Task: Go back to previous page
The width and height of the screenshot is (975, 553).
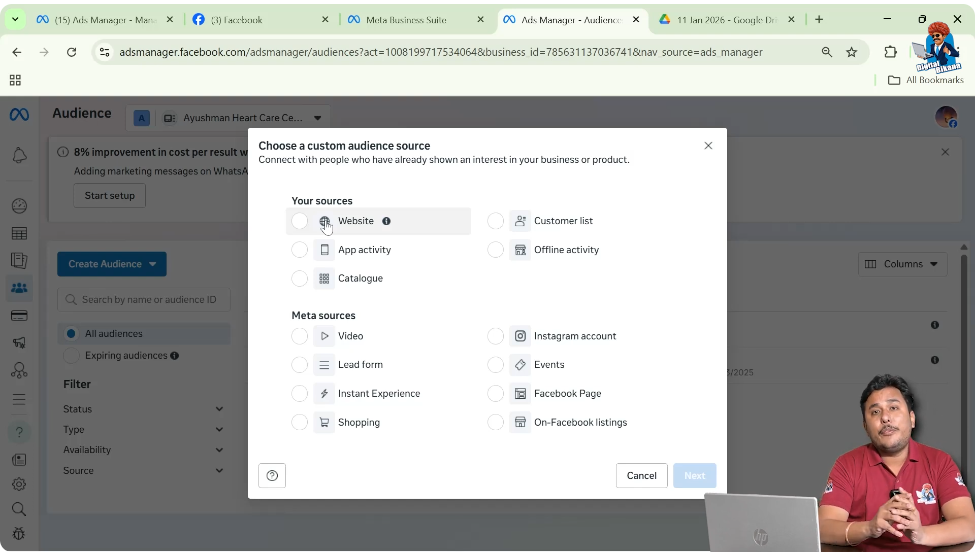Action: 17,52
